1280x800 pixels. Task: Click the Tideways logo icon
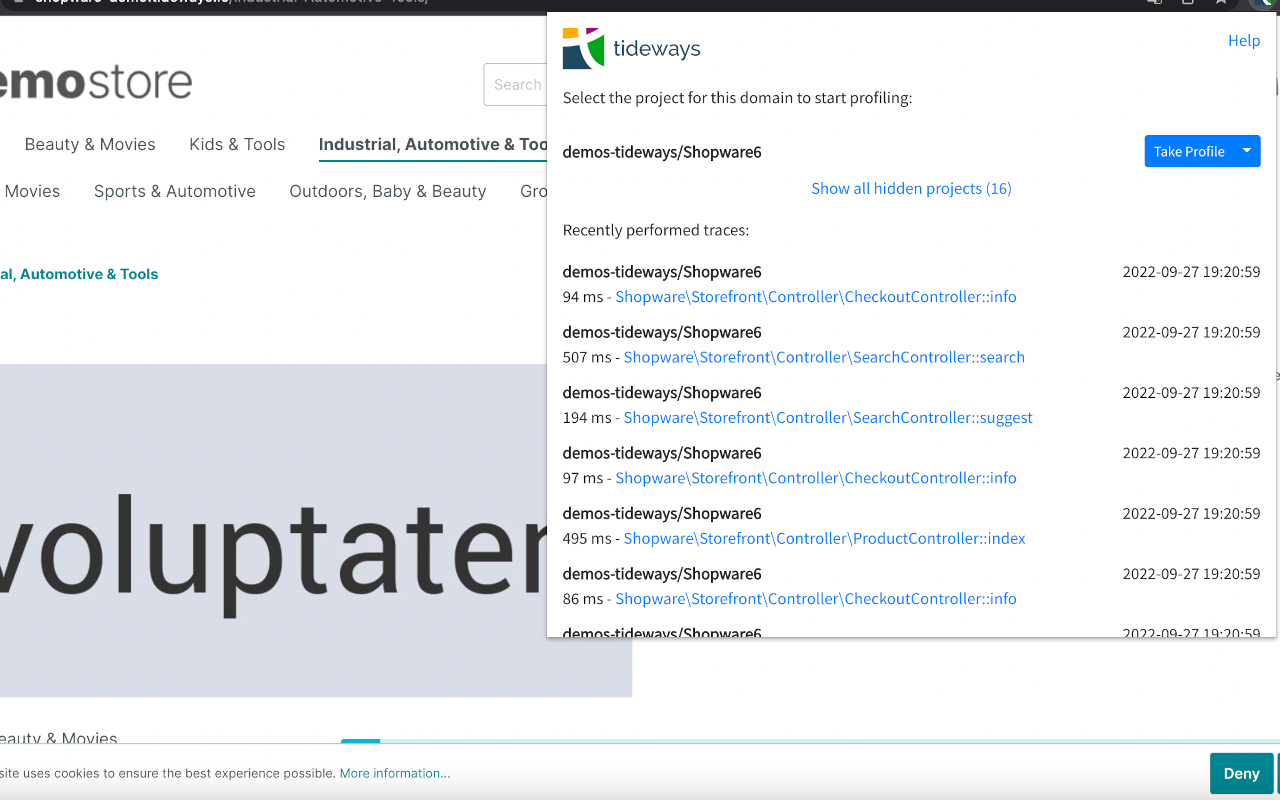(583, 48)
